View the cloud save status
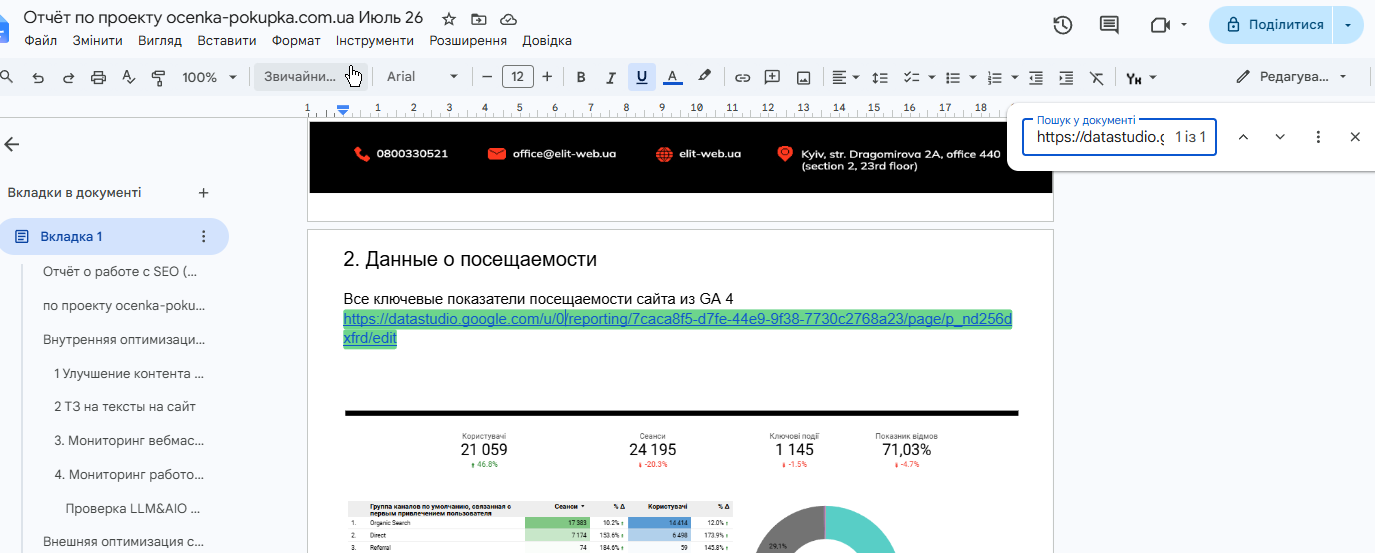 tap(509, 19)
